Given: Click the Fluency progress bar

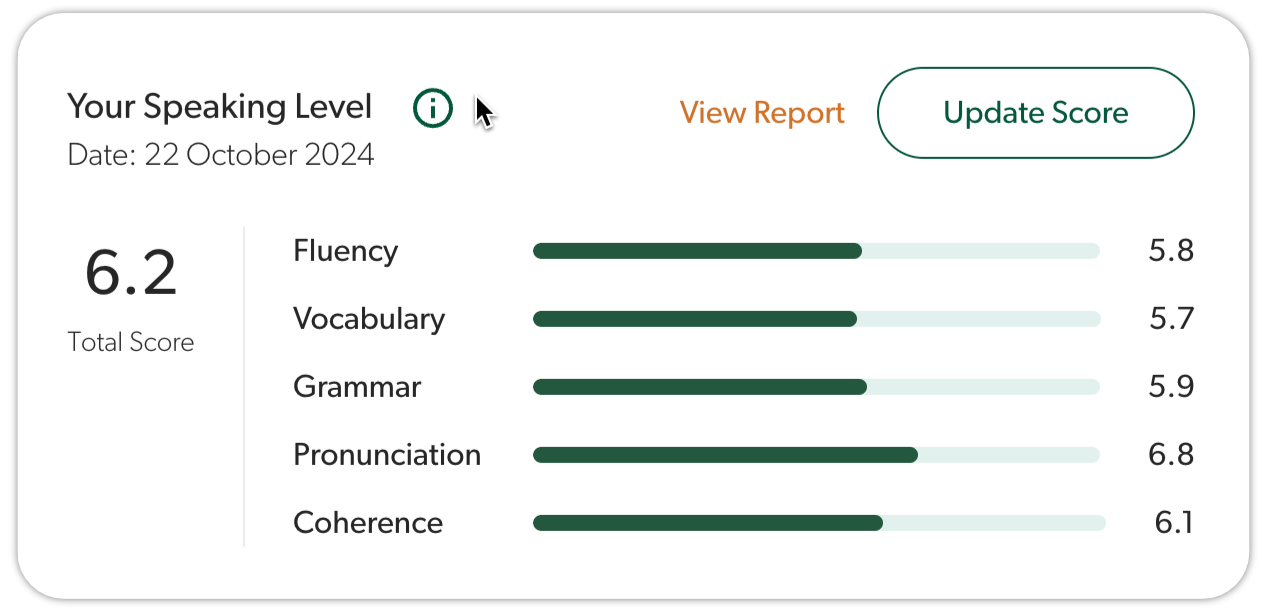Looking at the screenshot, I should [x=816, y=251].
